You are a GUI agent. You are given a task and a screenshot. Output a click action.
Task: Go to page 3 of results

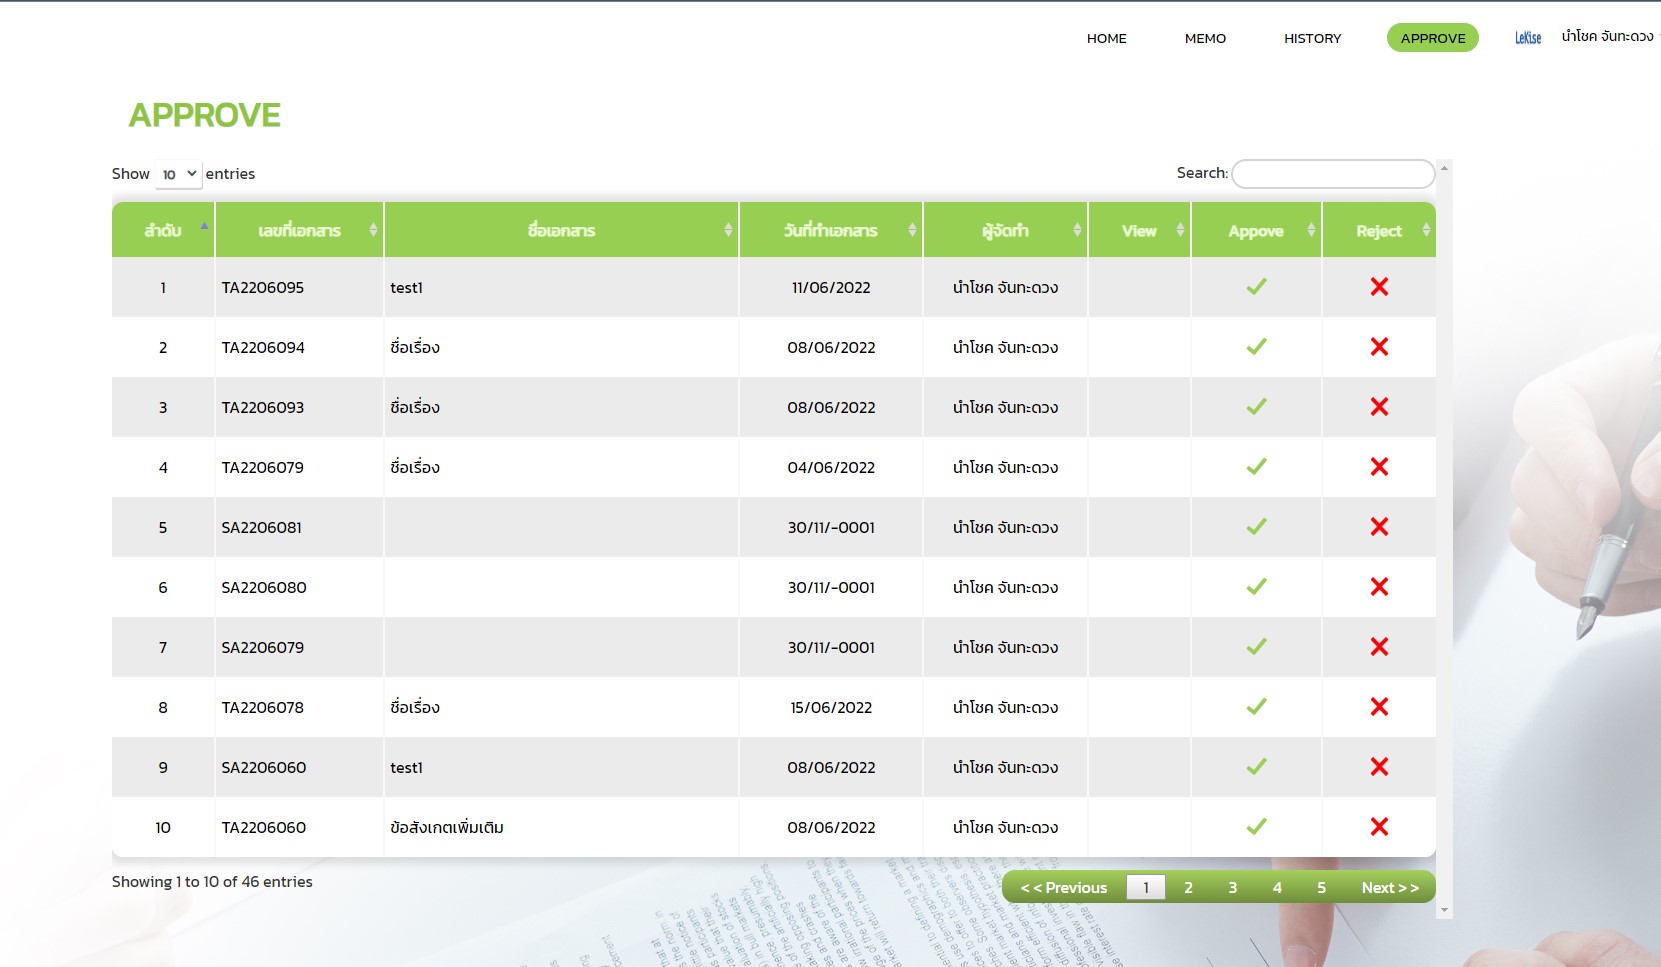[1232, 888]
